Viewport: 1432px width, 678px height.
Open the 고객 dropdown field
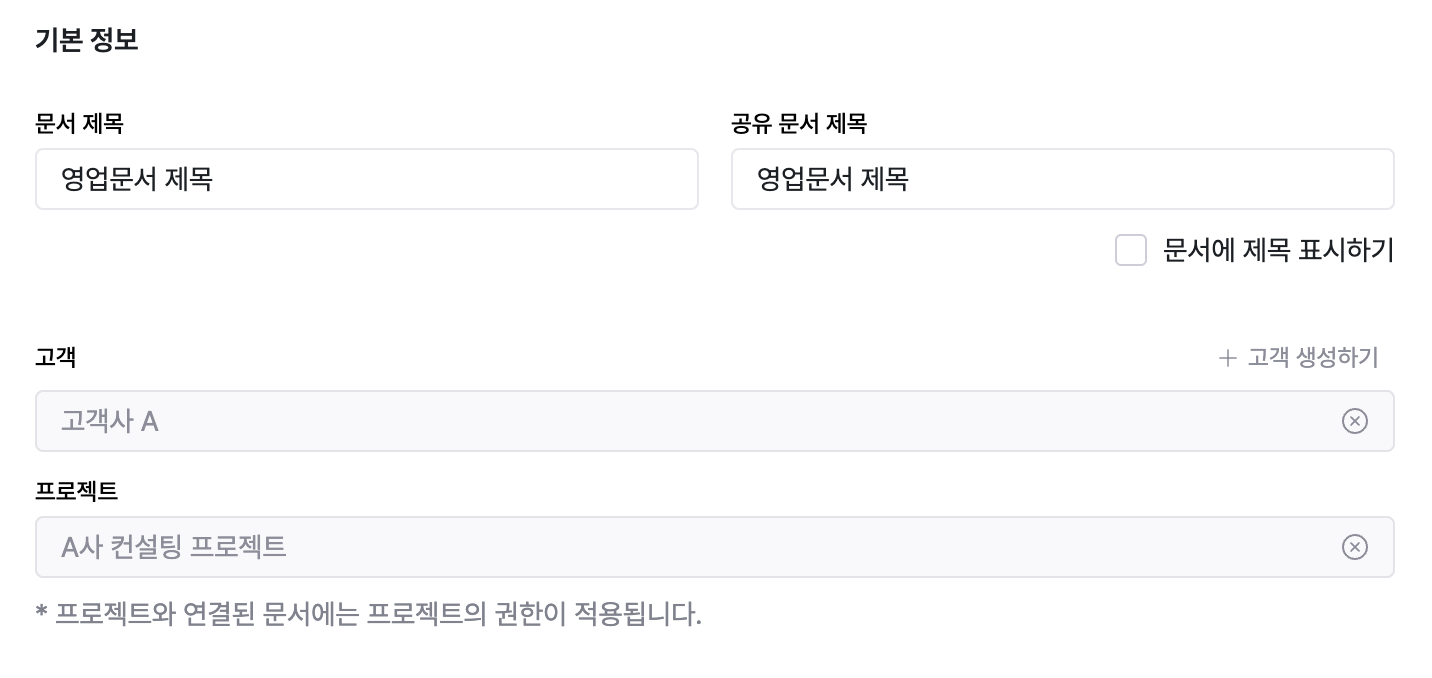pyautogui.click(x=690, y=421)
